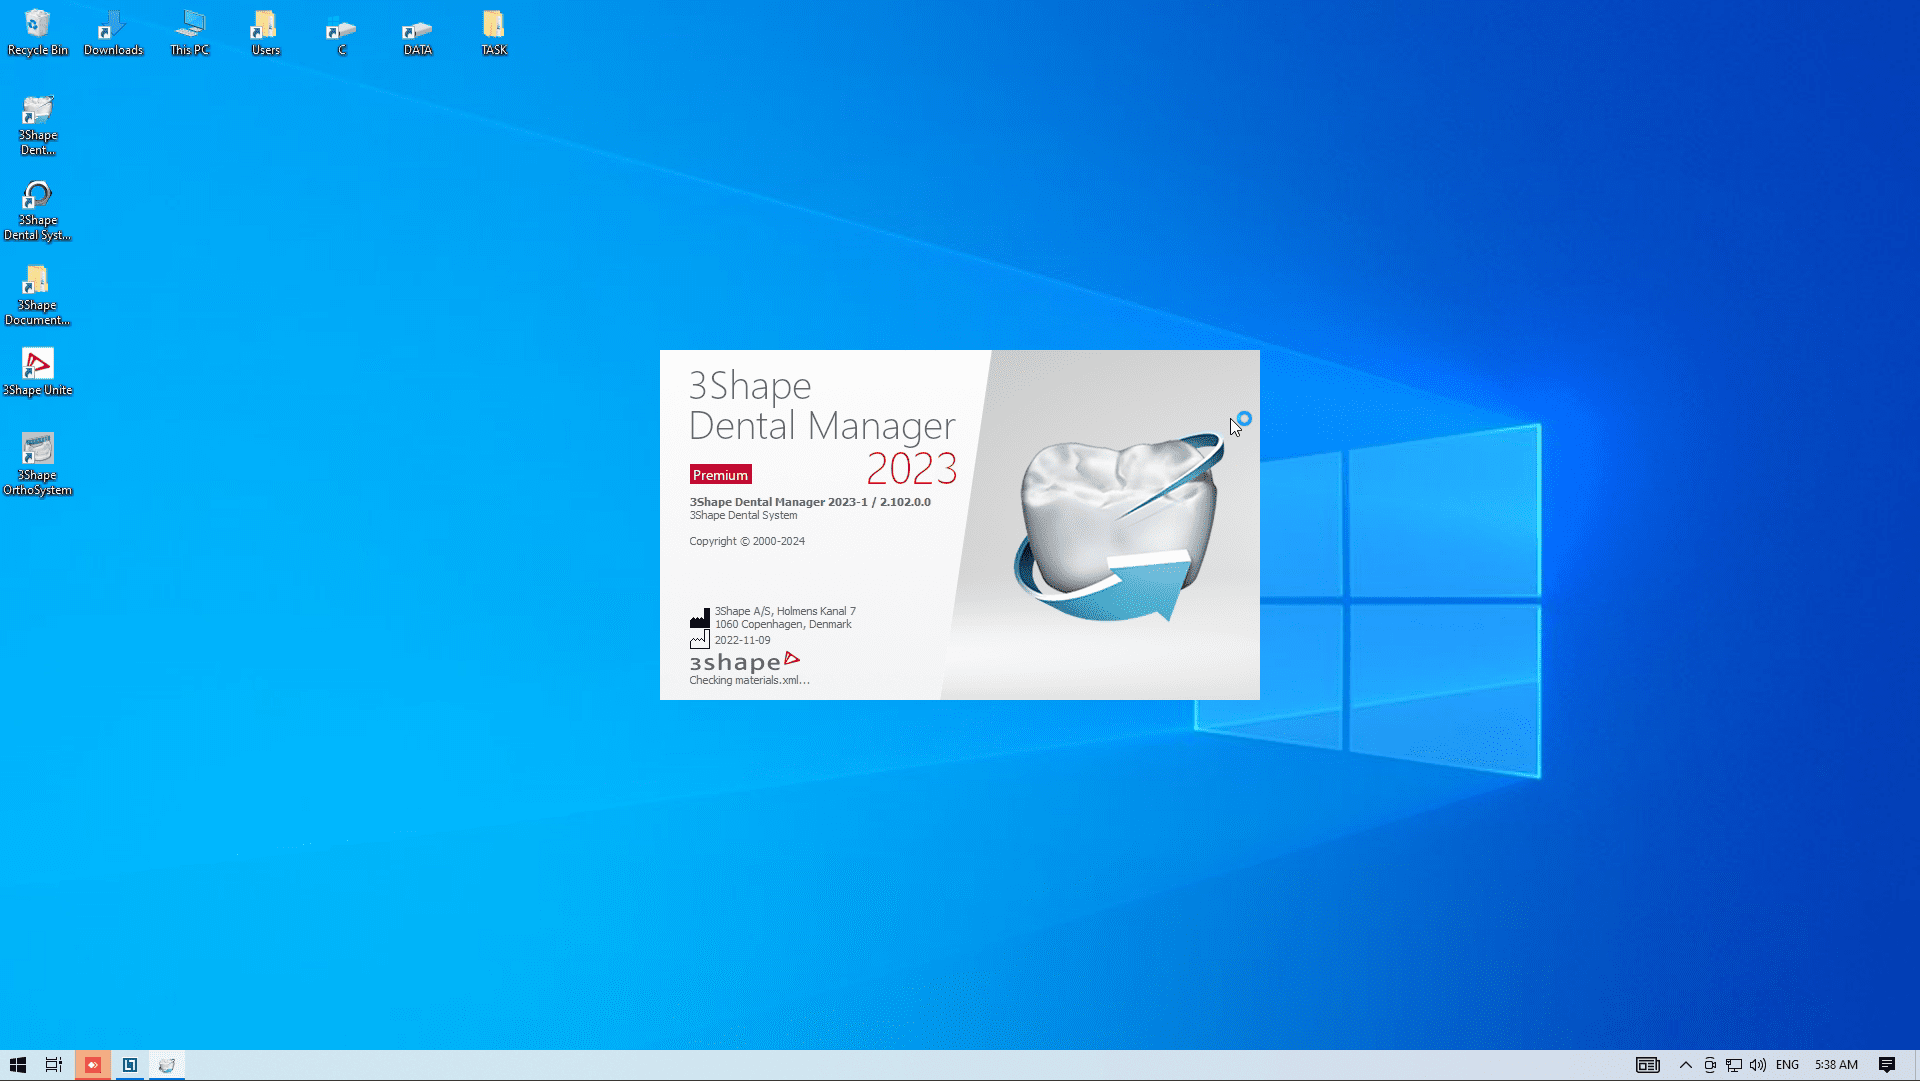Screen dimensions: 1920x1081
Task: Open the Downloads shortcut
Action: point(113,31)
